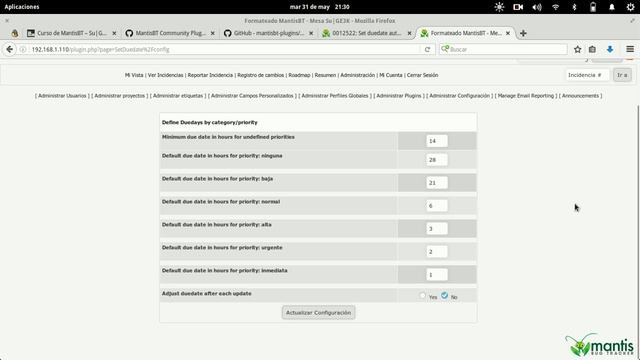Screen dimensions: 640x360
Task: Click Cerrar Sesión to log out
Action: [422, 75]
